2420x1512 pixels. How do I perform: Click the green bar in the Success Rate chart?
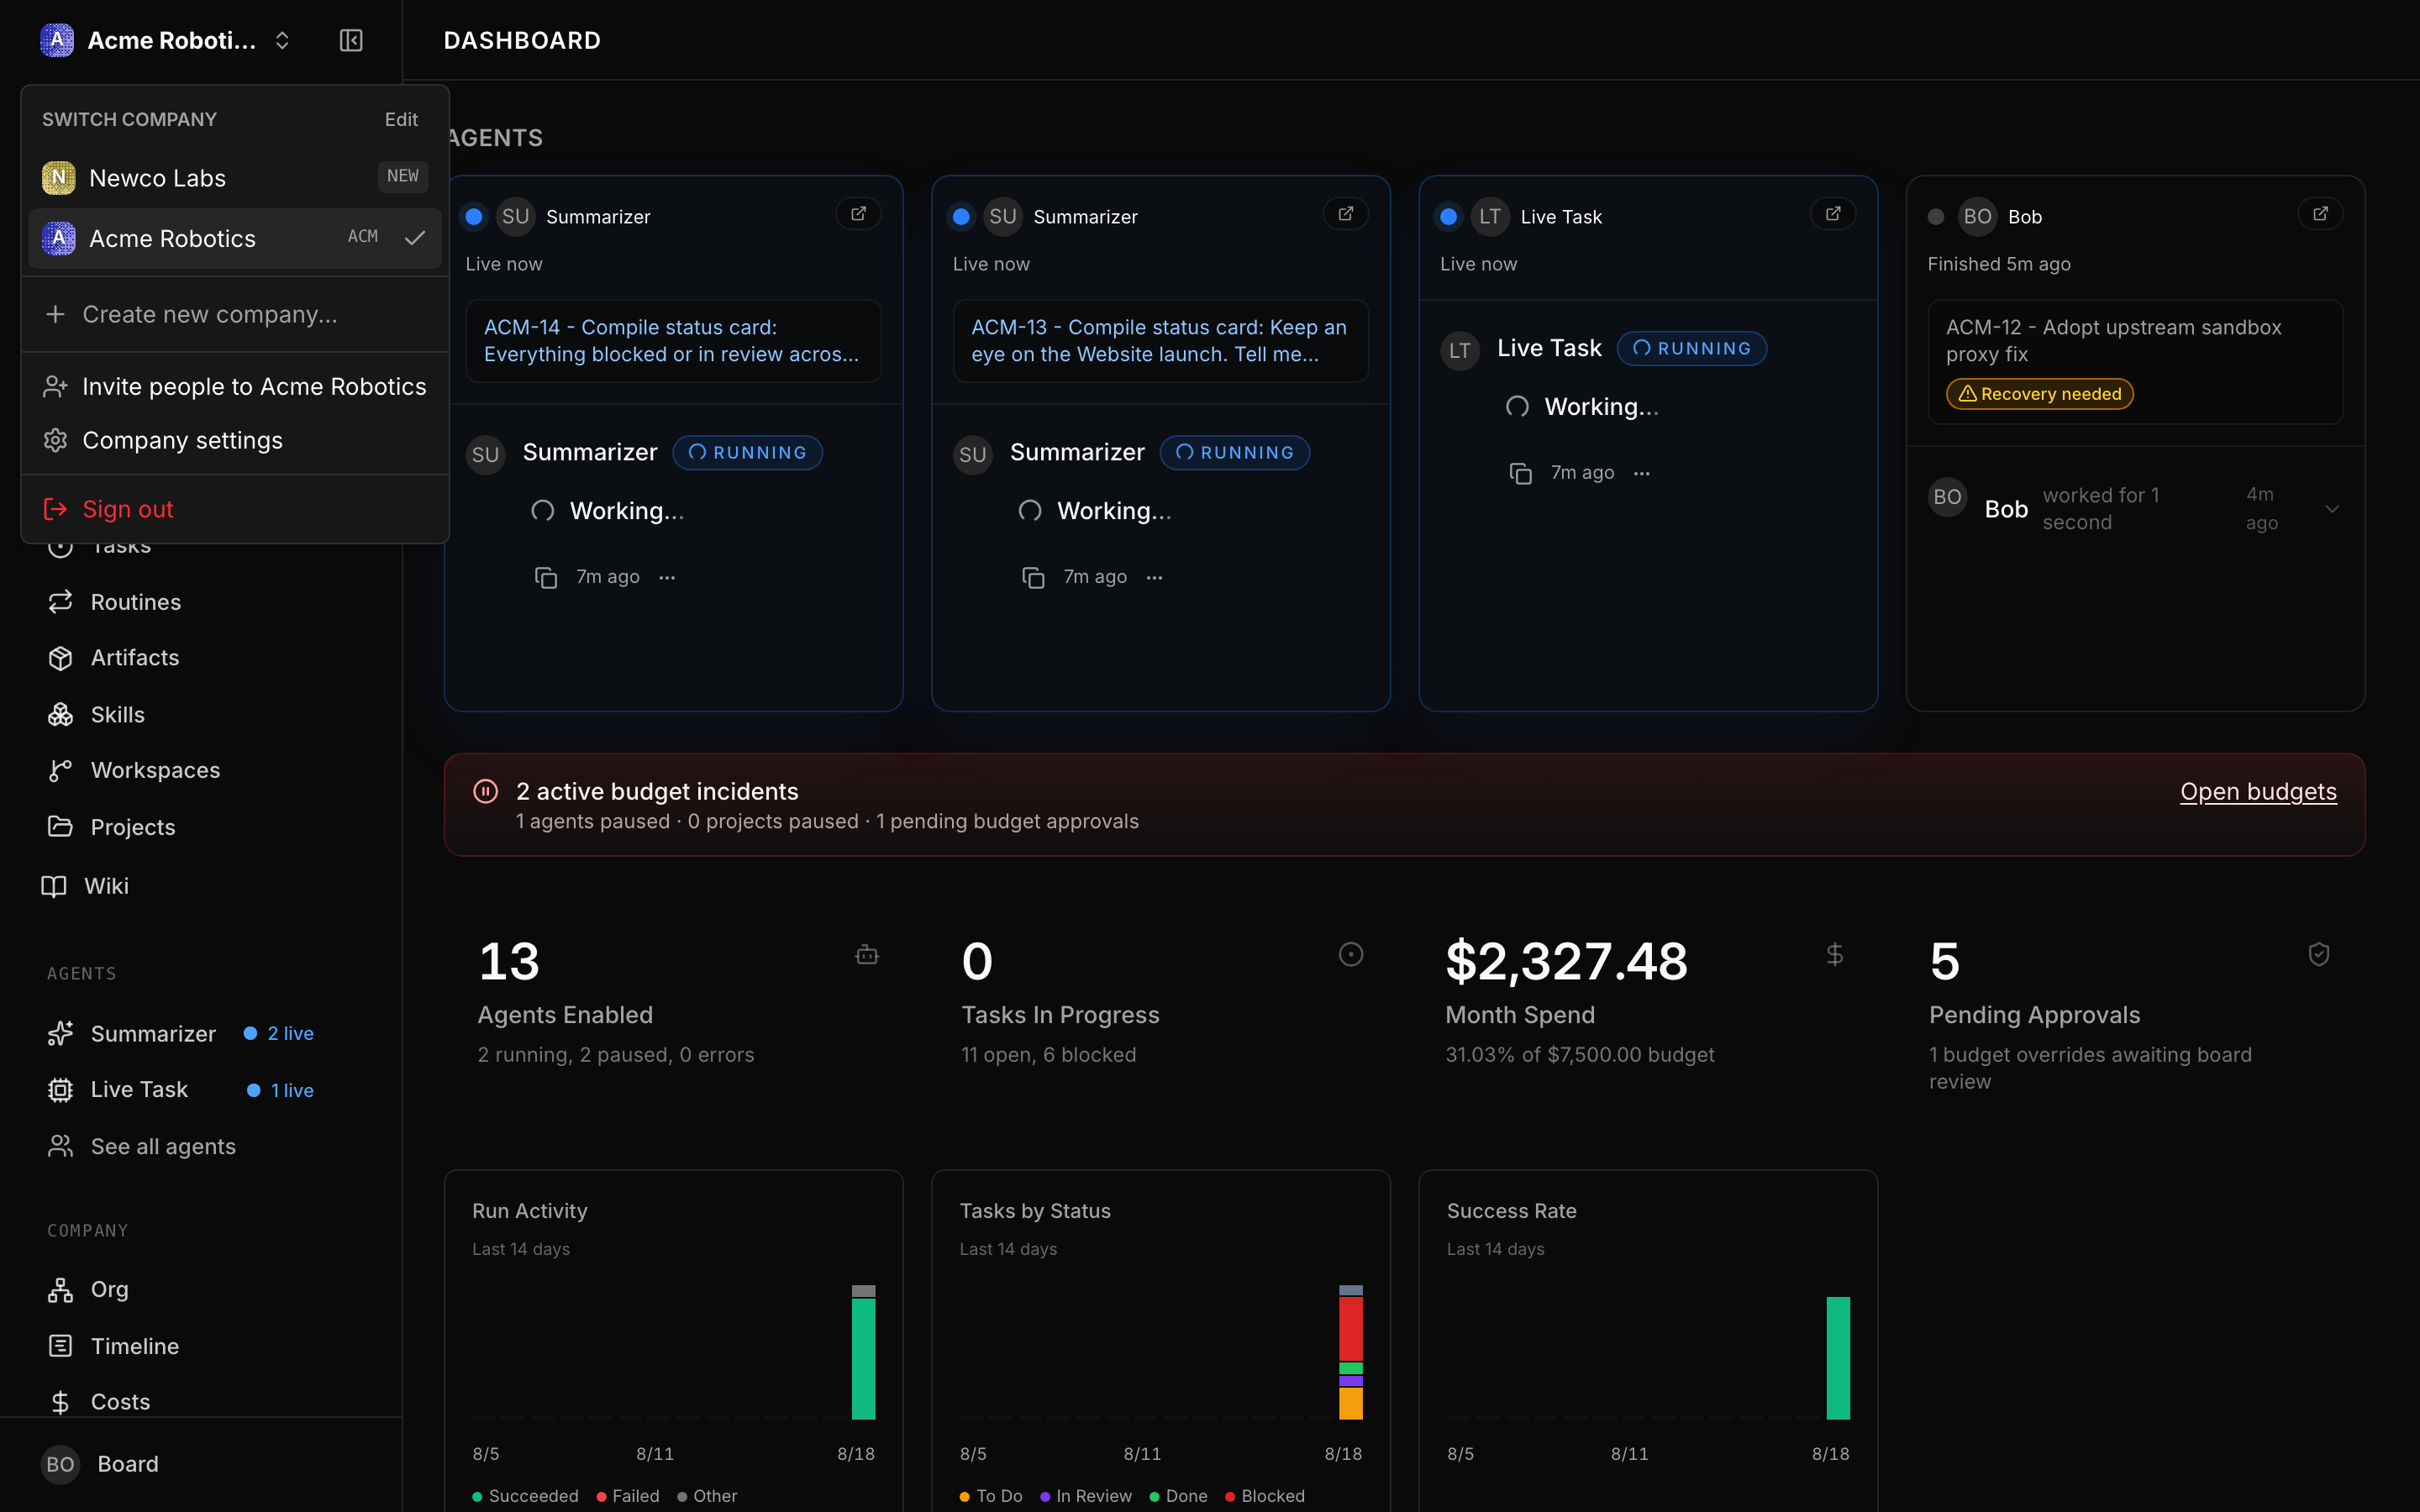pyautogui.click(x=1838, y=1358)
